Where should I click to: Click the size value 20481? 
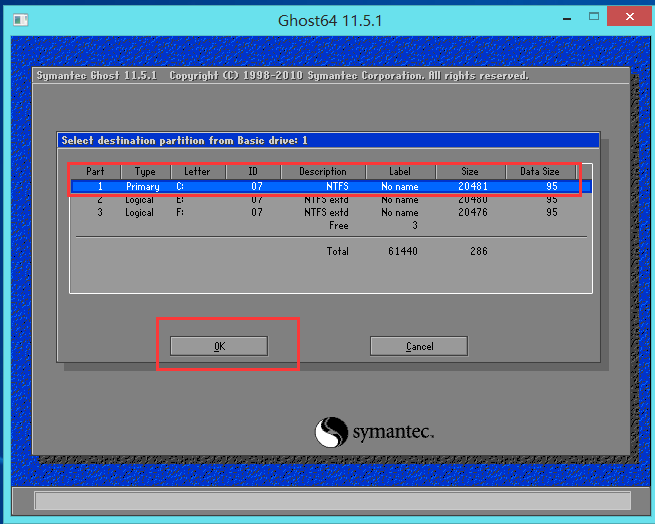(x=473, y=186)
